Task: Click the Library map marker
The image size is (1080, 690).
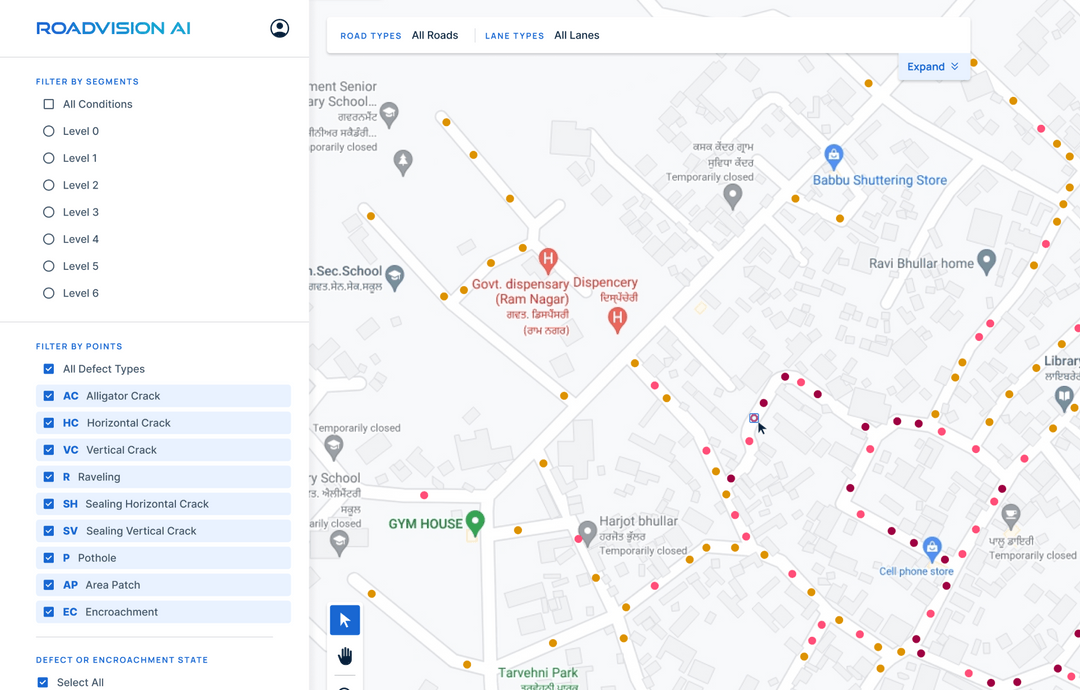Action: (1064, 398)
